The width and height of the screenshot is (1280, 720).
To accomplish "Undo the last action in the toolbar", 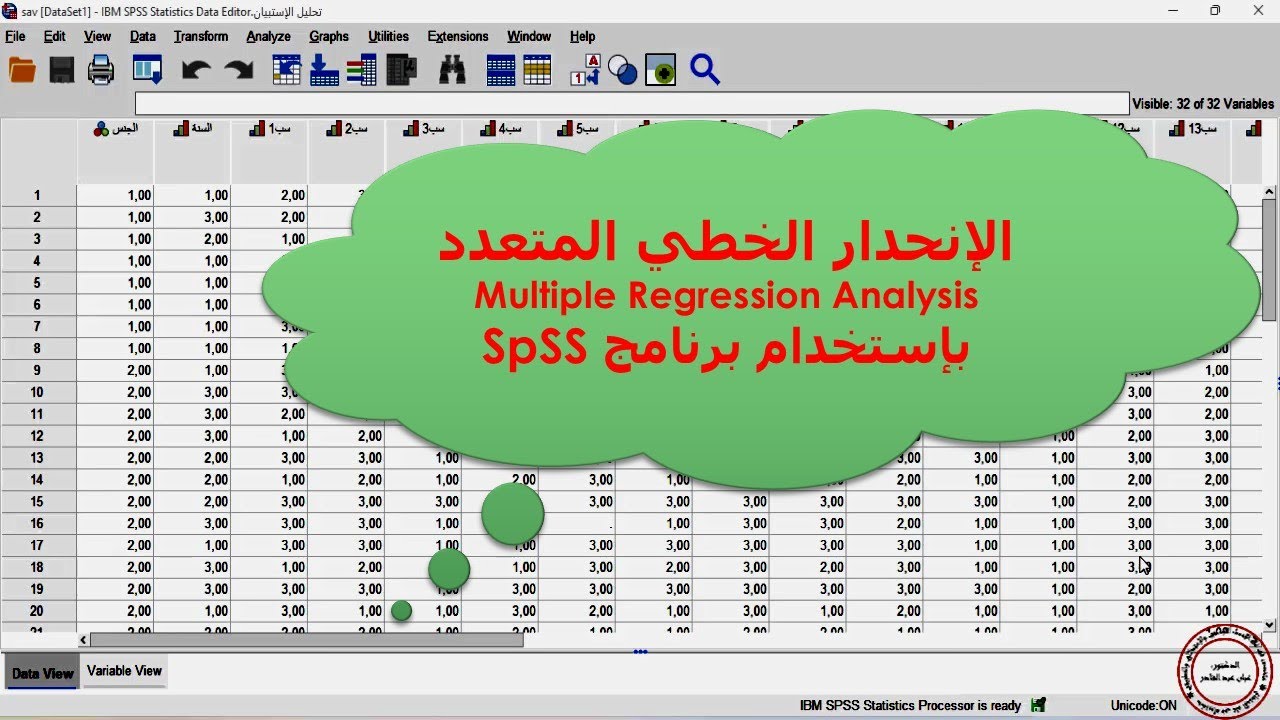I will coord(196,70).
